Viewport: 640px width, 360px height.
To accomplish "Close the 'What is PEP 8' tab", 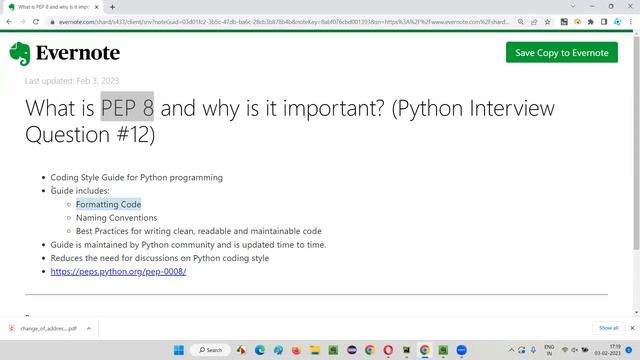I will tap(96, 7).
